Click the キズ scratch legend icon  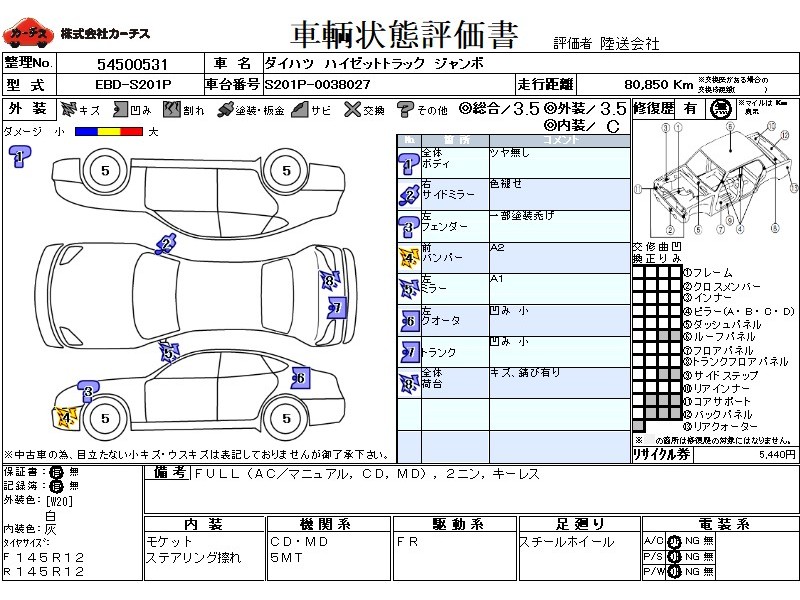(x=68, y=109)
